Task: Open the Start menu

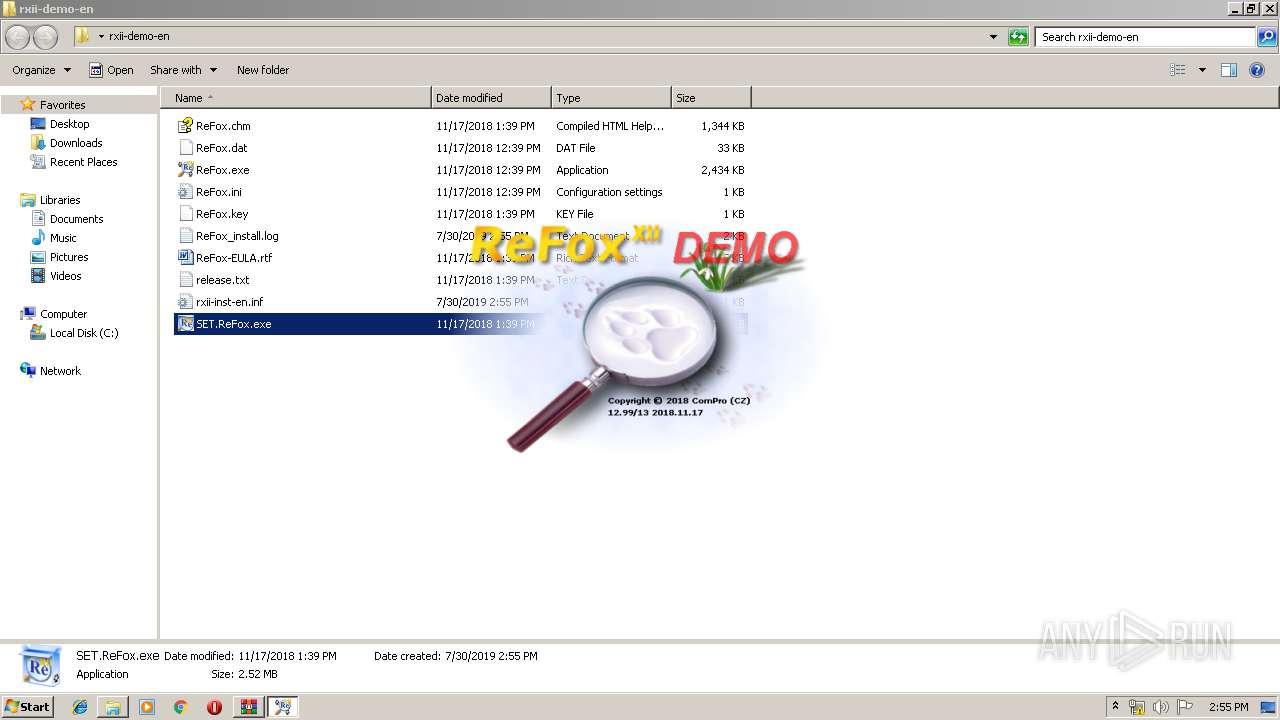Action: coord(28,707)
